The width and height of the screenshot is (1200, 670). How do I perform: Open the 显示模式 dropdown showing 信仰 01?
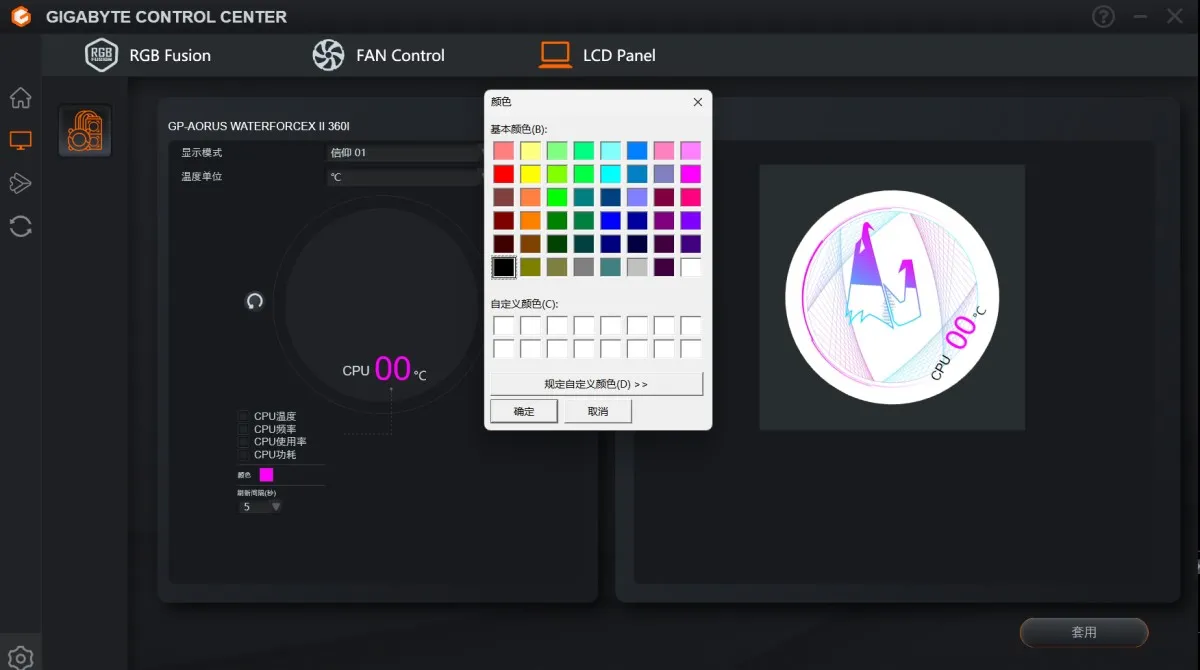click(x=405, y=153)
